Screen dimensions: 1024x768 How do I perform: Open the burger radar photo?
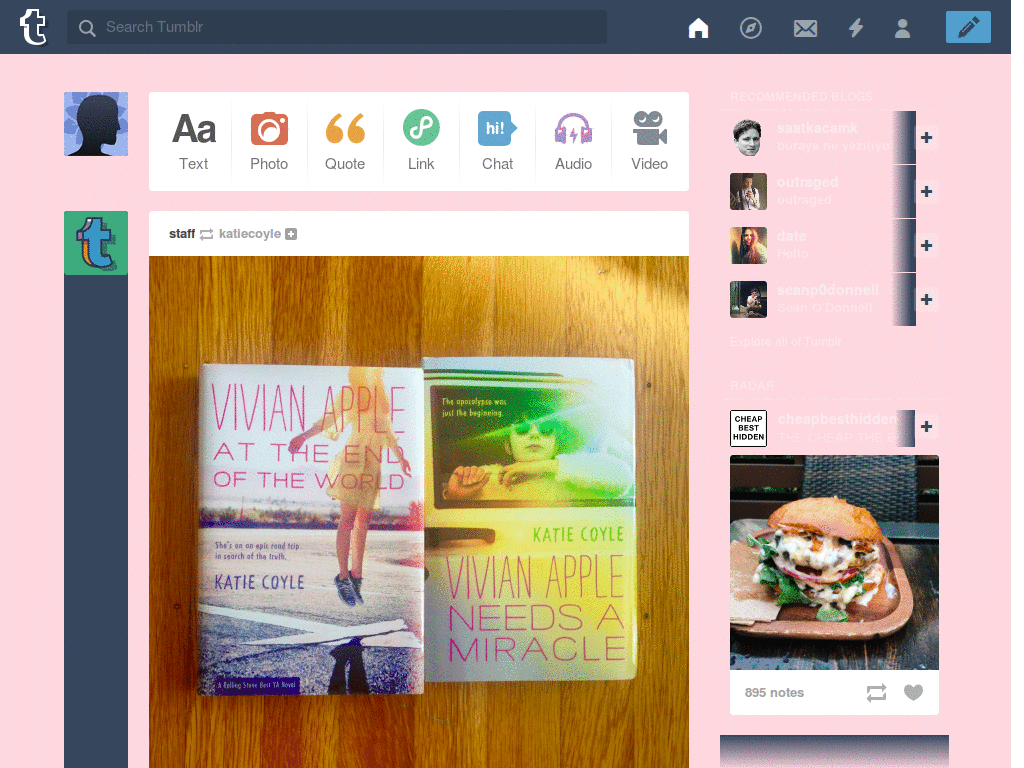834,562
